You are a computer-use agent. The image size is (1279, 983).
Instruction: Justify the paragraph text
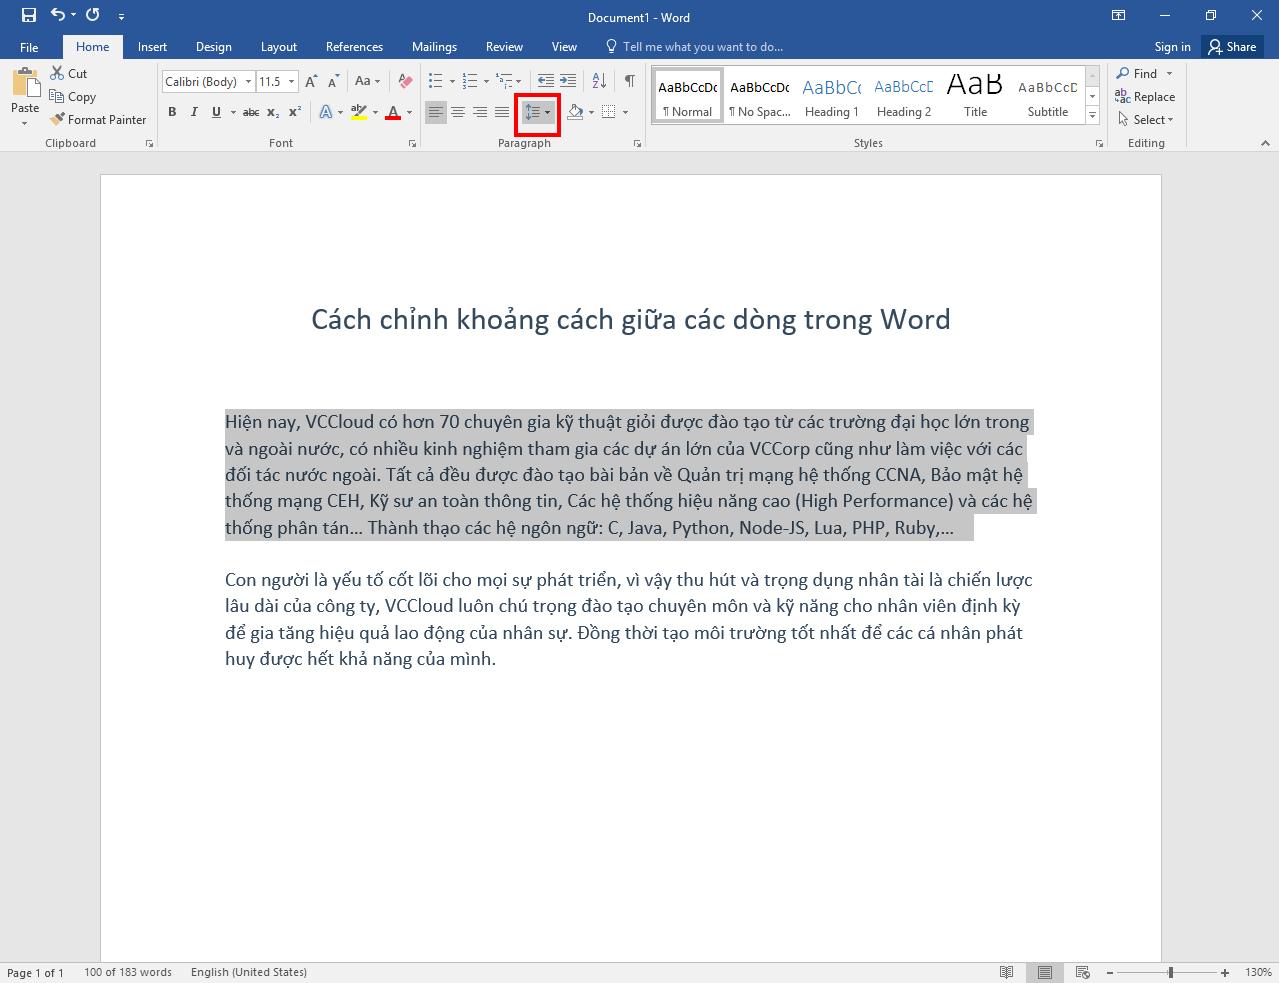pos(502,113)
